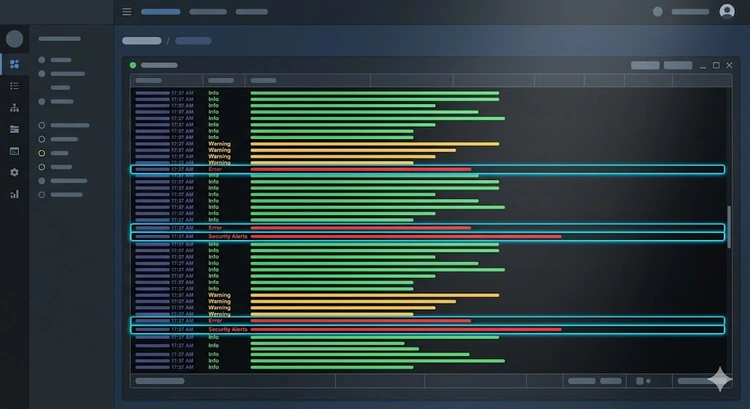Open the user profile avatar in the top-right corner

point(727,11)
